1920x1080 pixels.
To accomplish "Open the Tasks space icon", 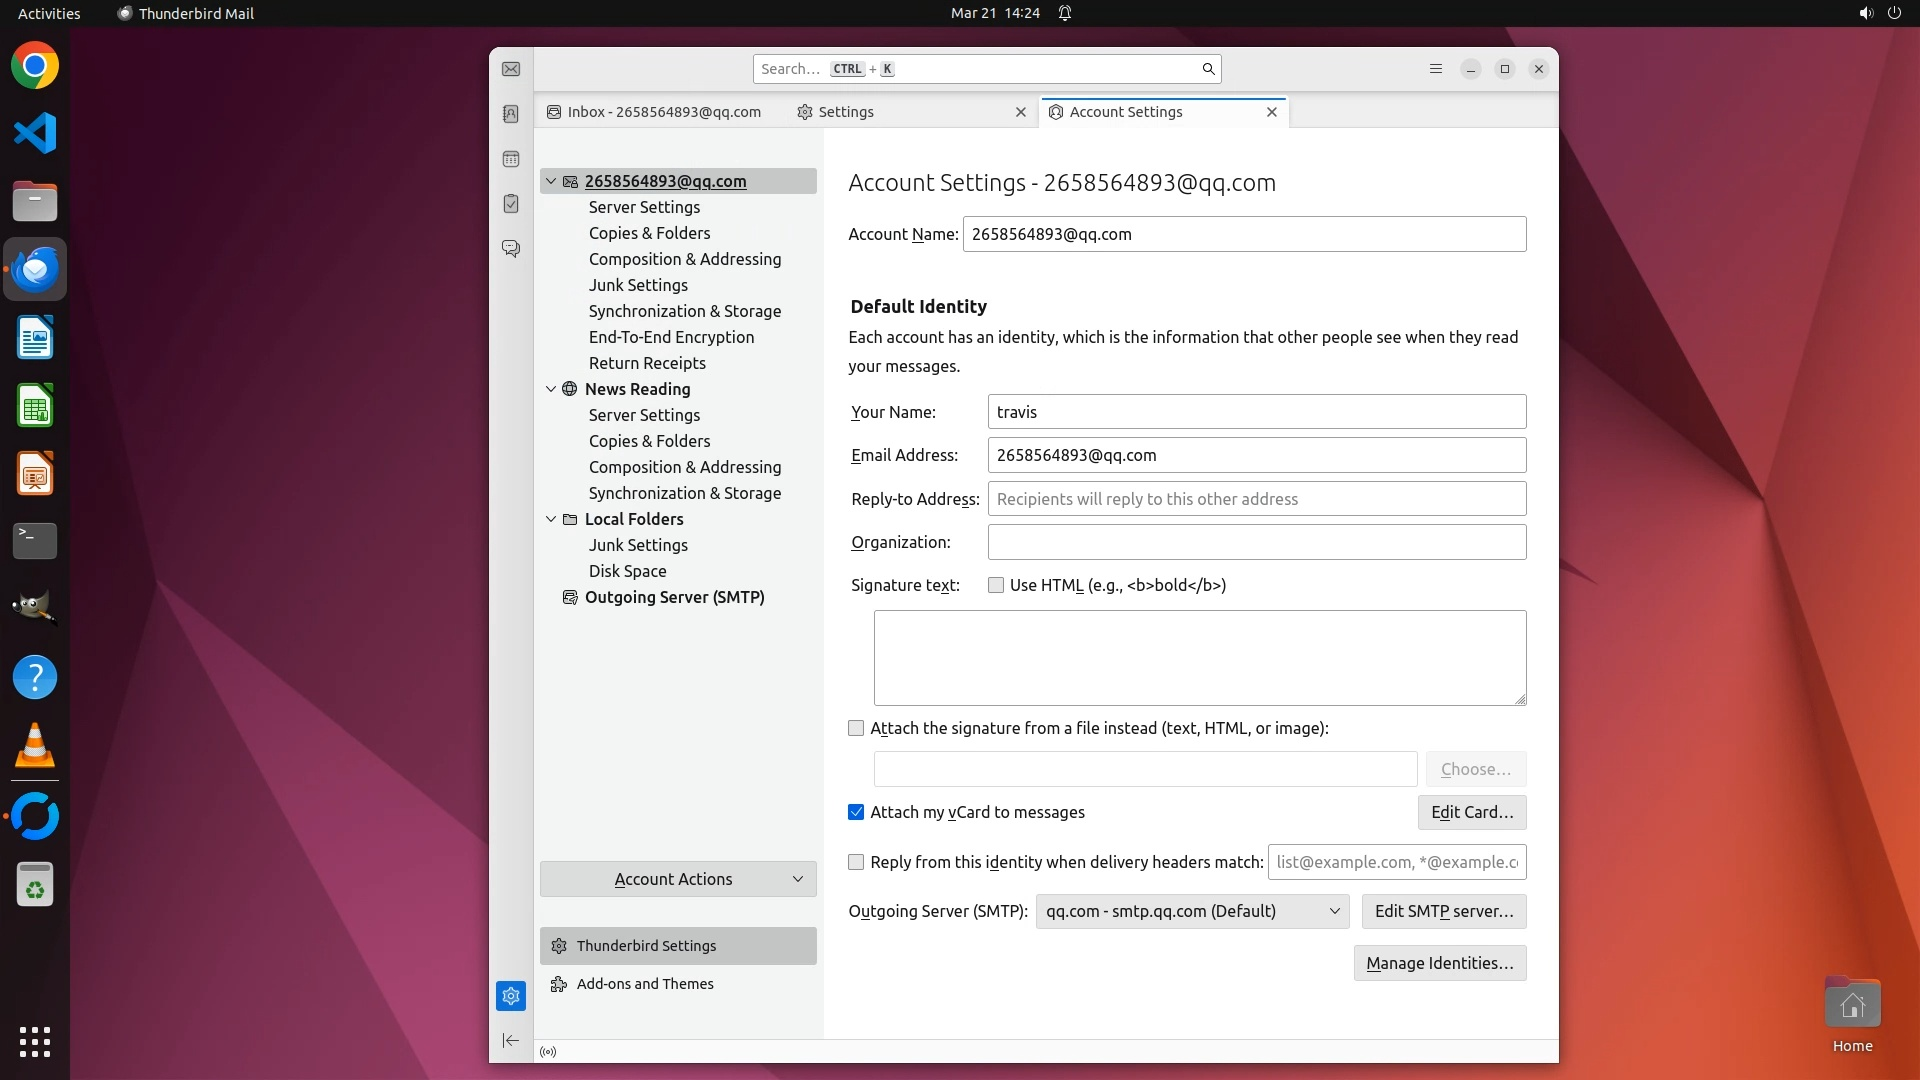I will (511, 204).
